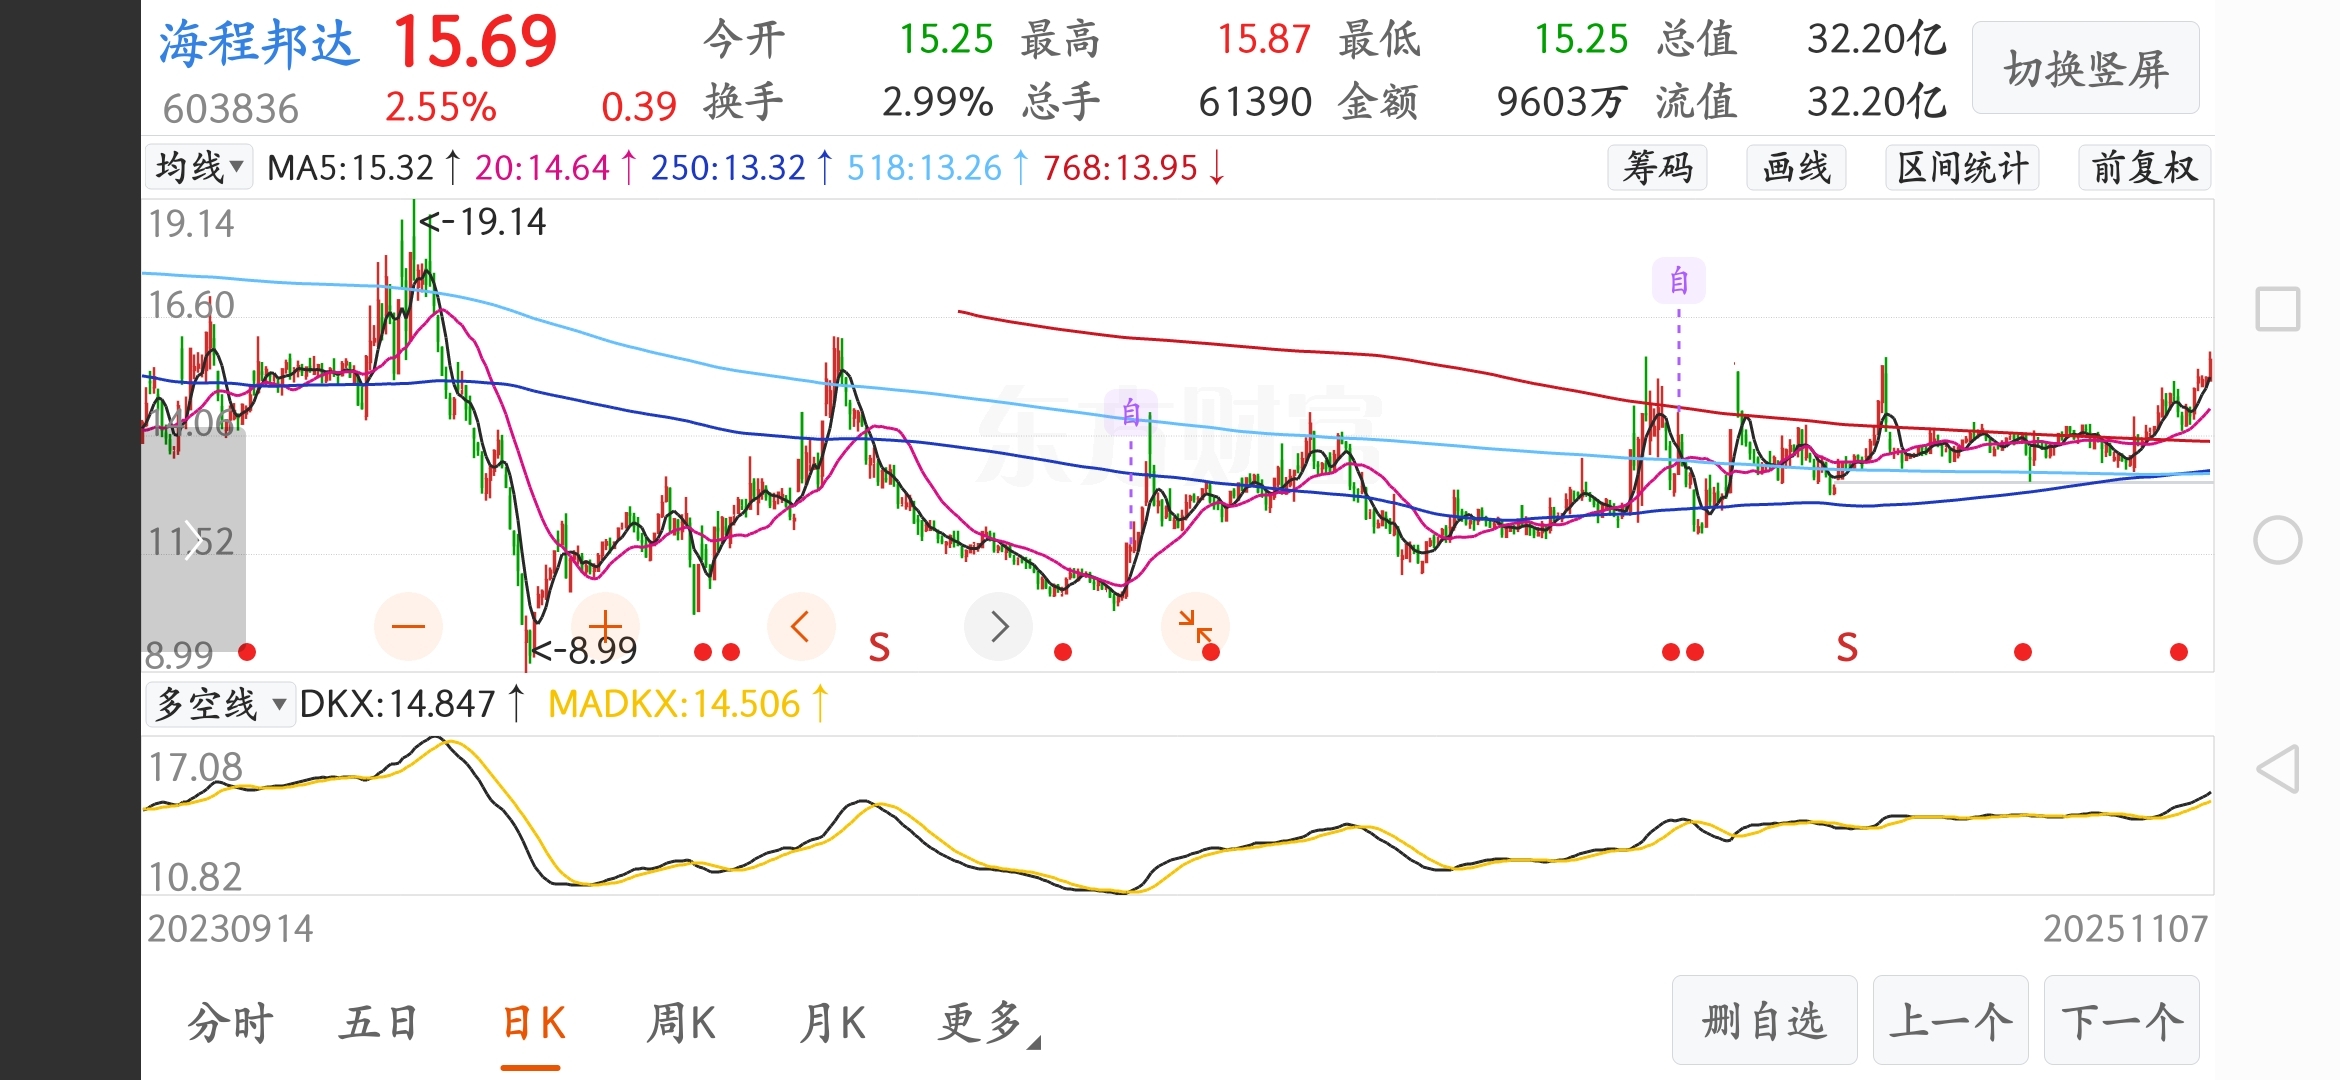Switch to the 分时 tab
Viewport: 2340px width, 1080px height.
(x=231, y=1023)
